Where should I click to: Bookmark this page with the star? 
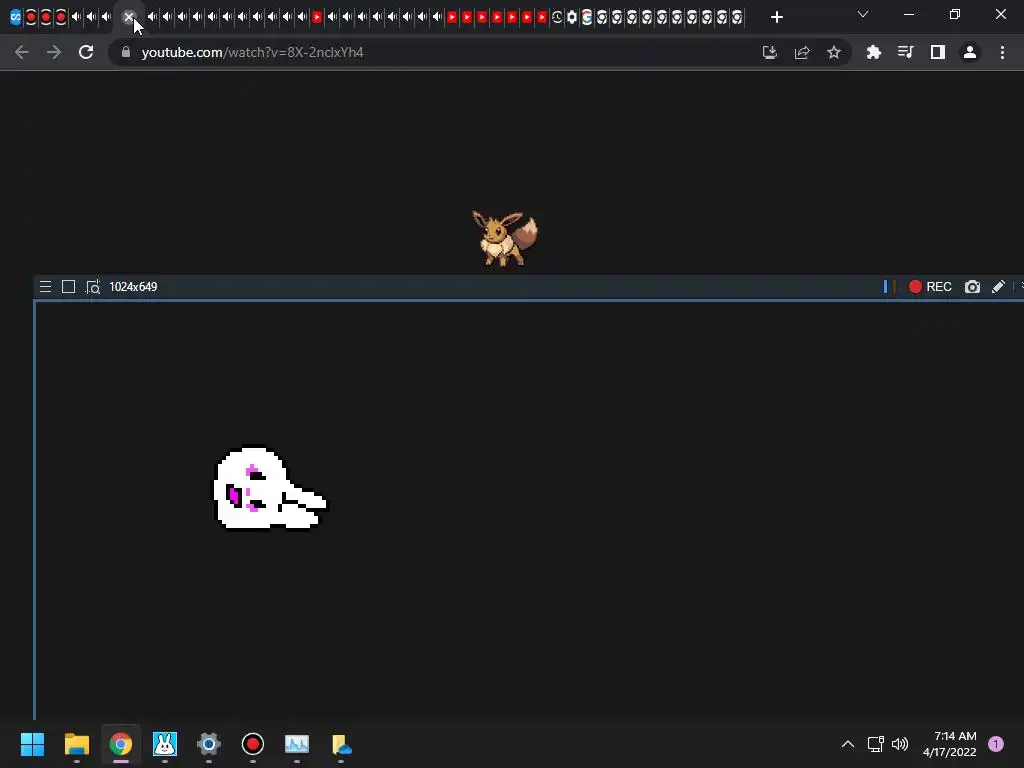834,52
